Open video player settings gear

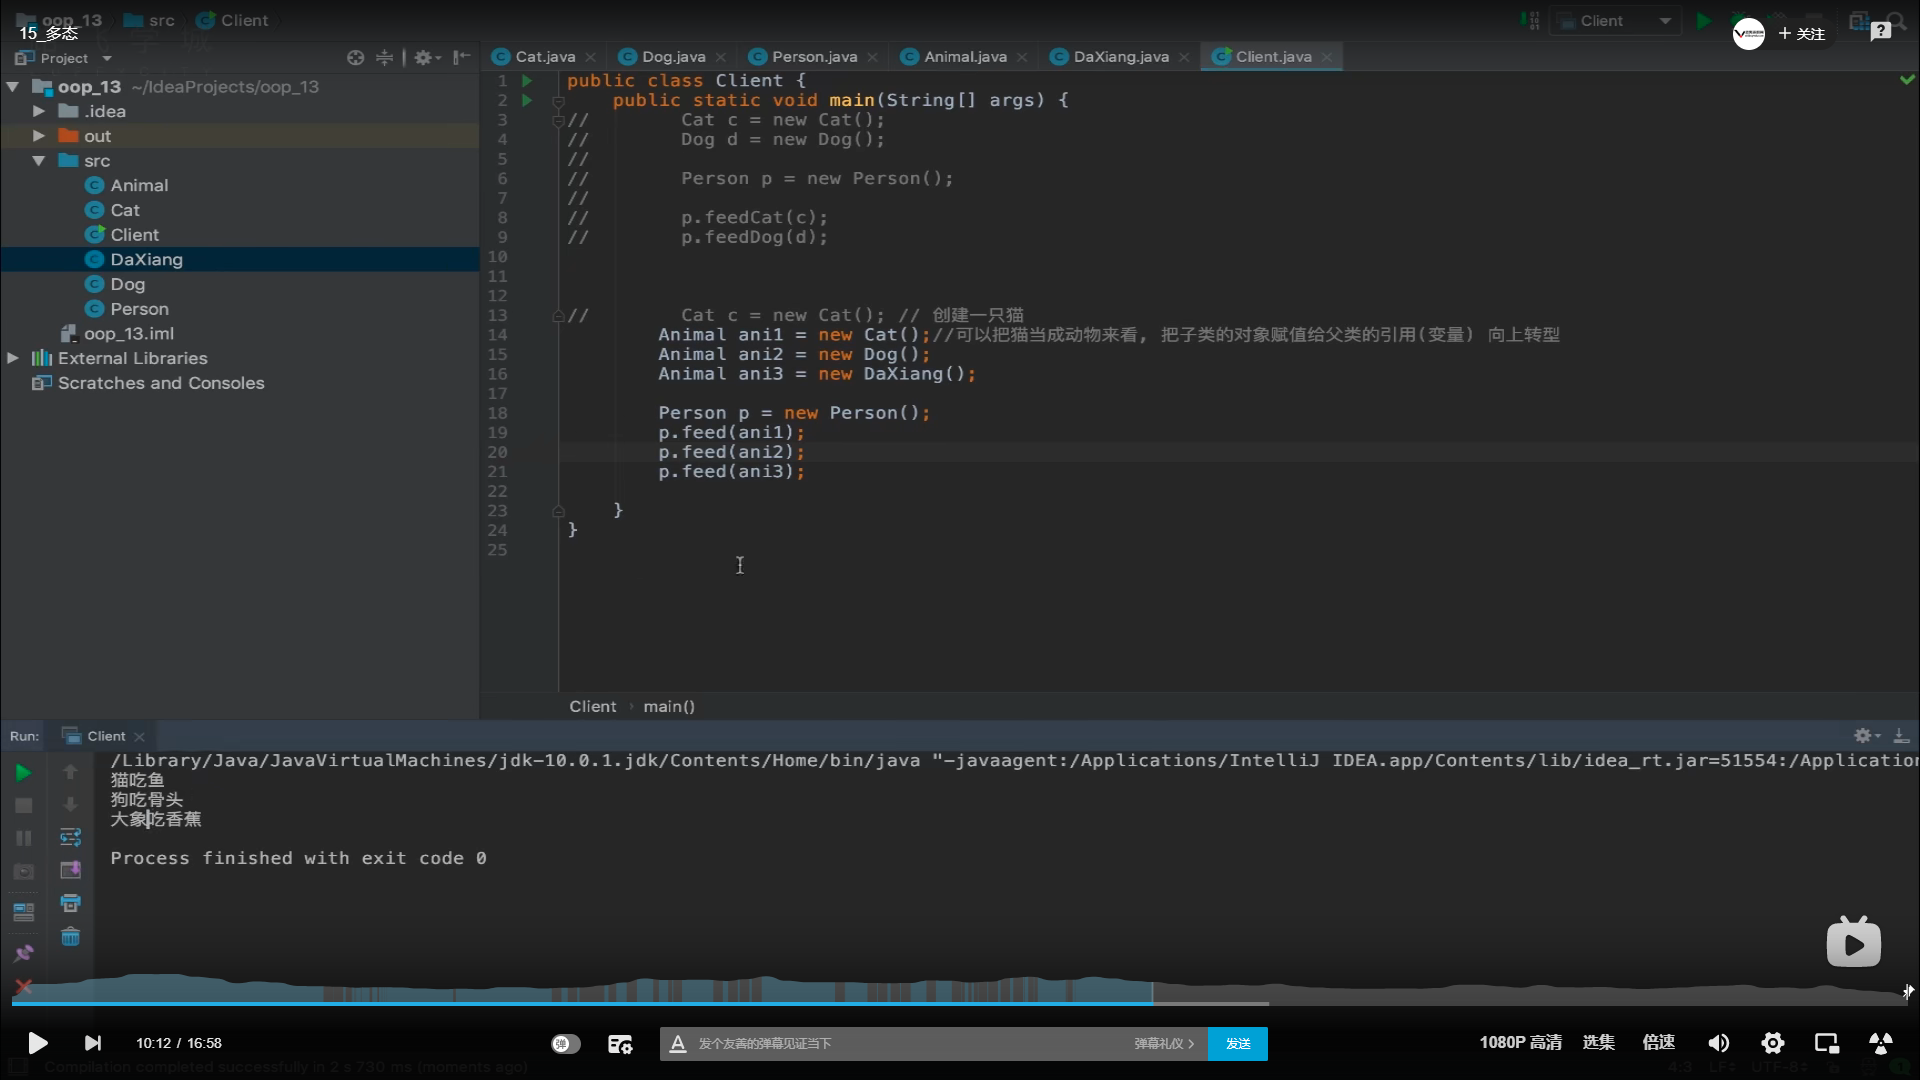coord(1772,1043)
